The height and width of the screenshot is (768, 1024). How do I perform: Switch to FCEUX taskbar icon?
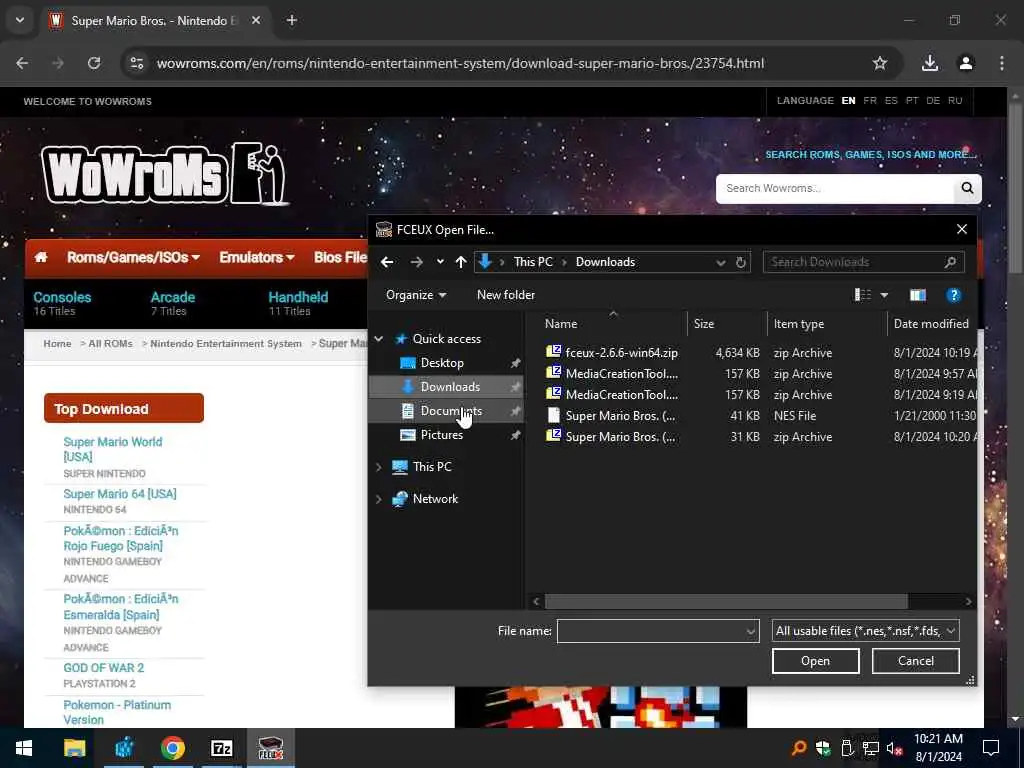click(x=271, y=748)
